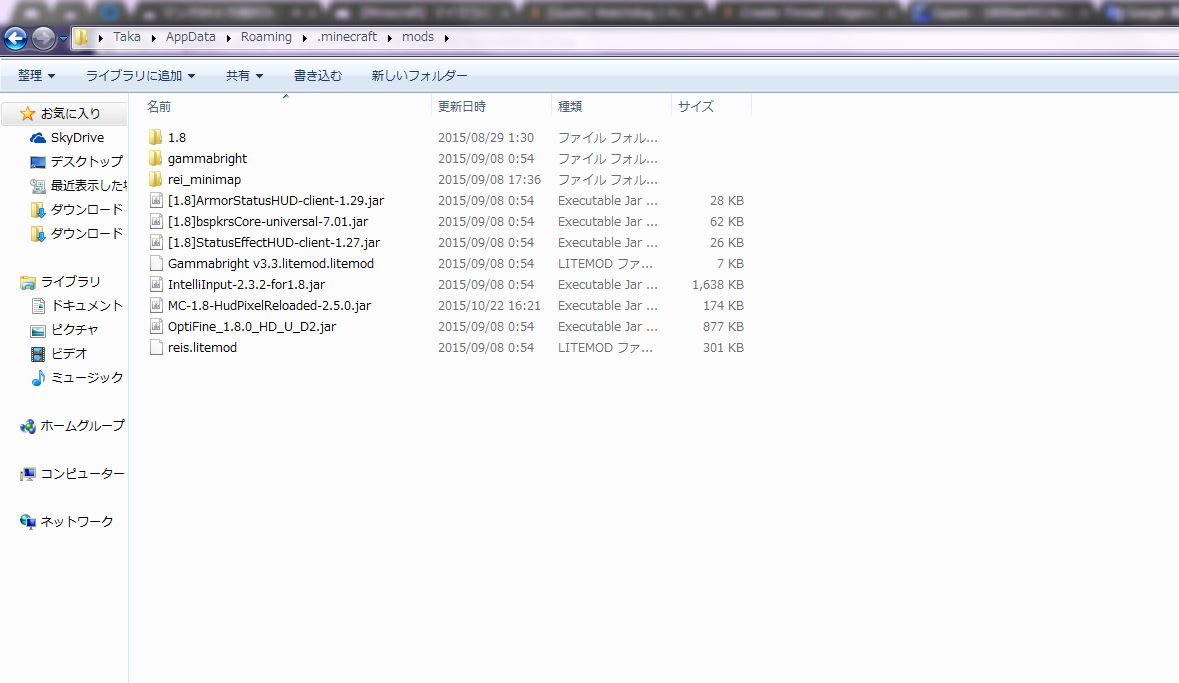This screenshot has height=683, width=1179.
Task: Select the IntelliInput jar file icon
Action: (x=156, y=284)
